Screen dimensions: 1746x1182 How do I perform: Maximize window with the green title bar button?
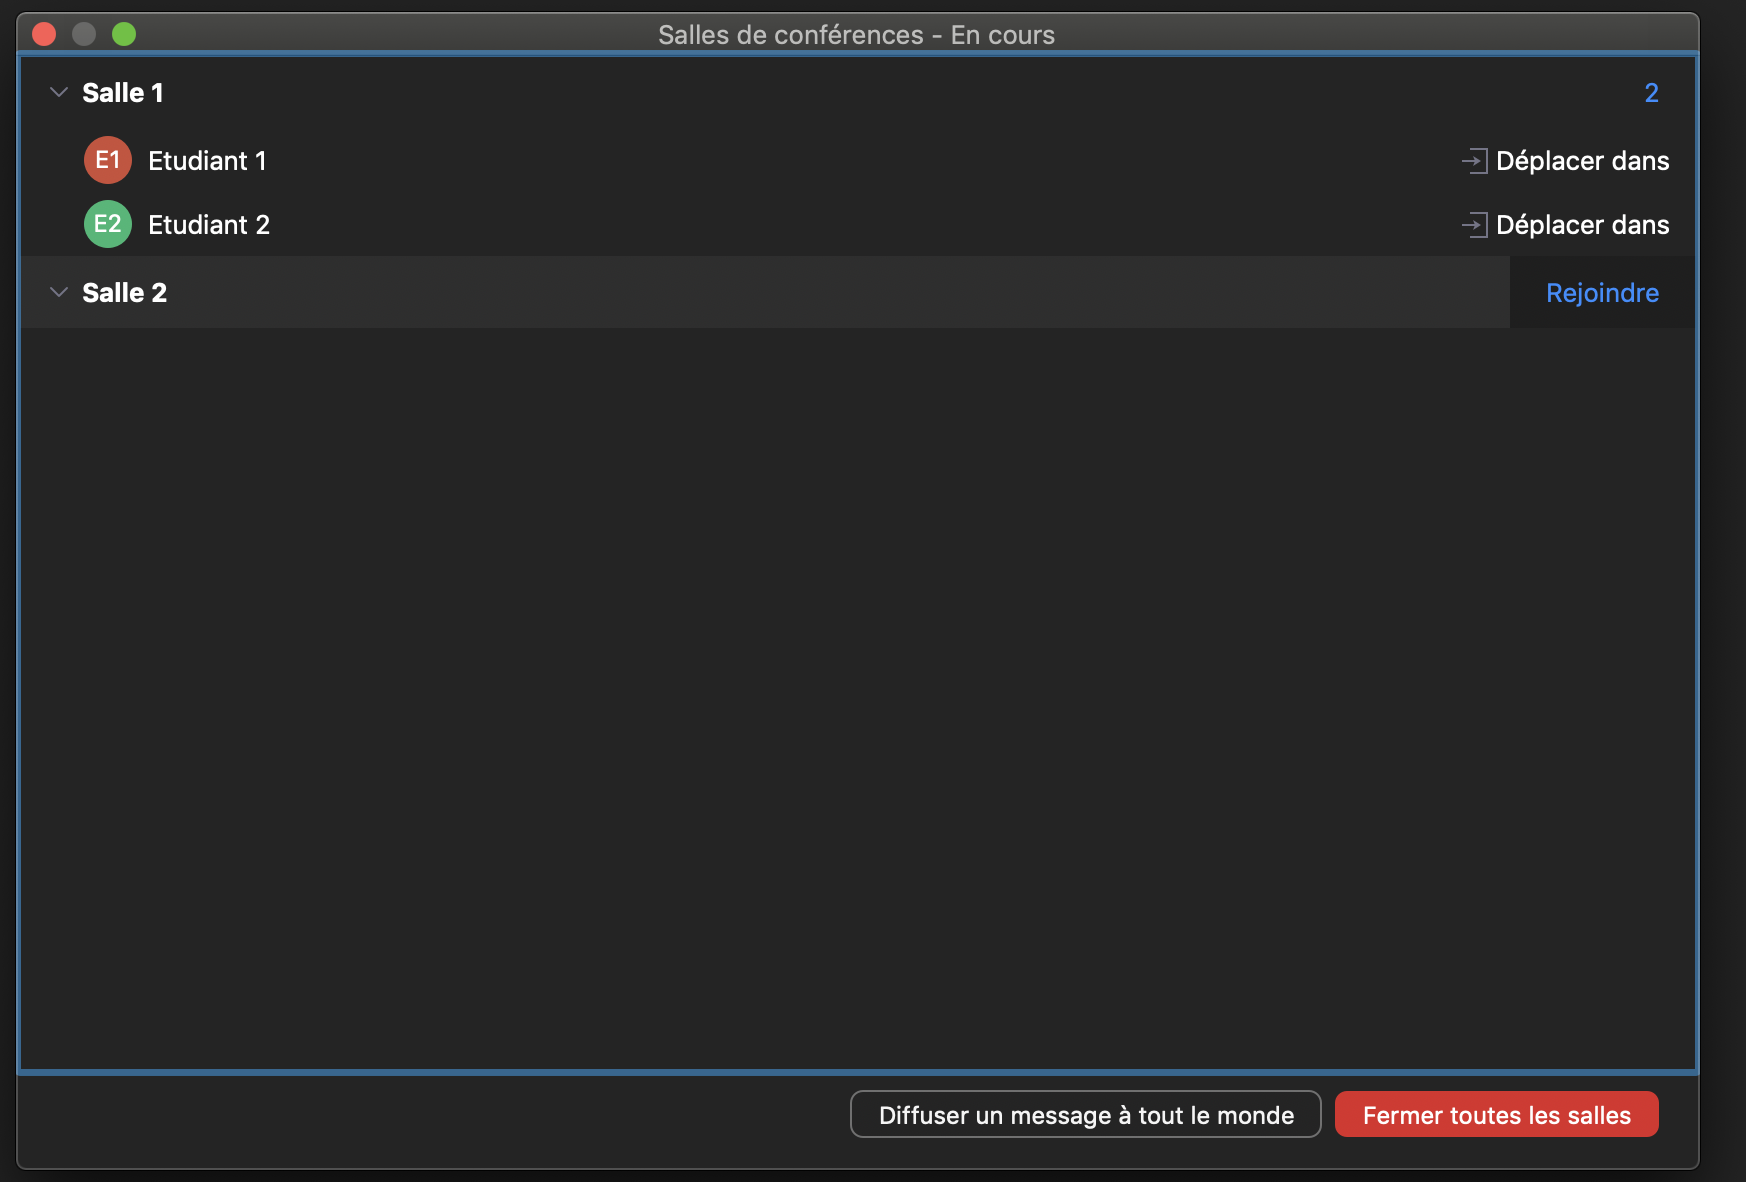124,35
